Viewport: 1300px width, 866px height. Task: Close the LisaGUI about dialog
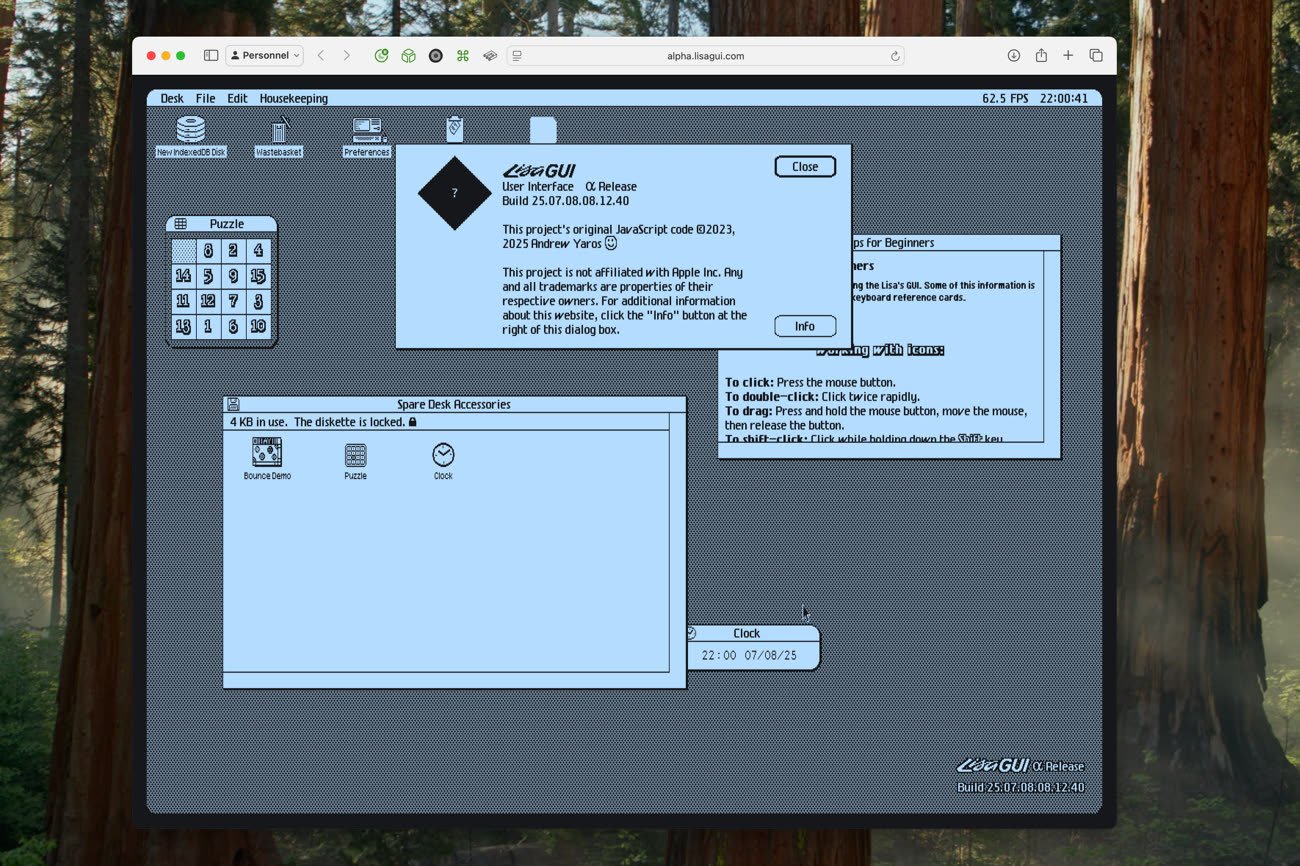click(805, 167)
